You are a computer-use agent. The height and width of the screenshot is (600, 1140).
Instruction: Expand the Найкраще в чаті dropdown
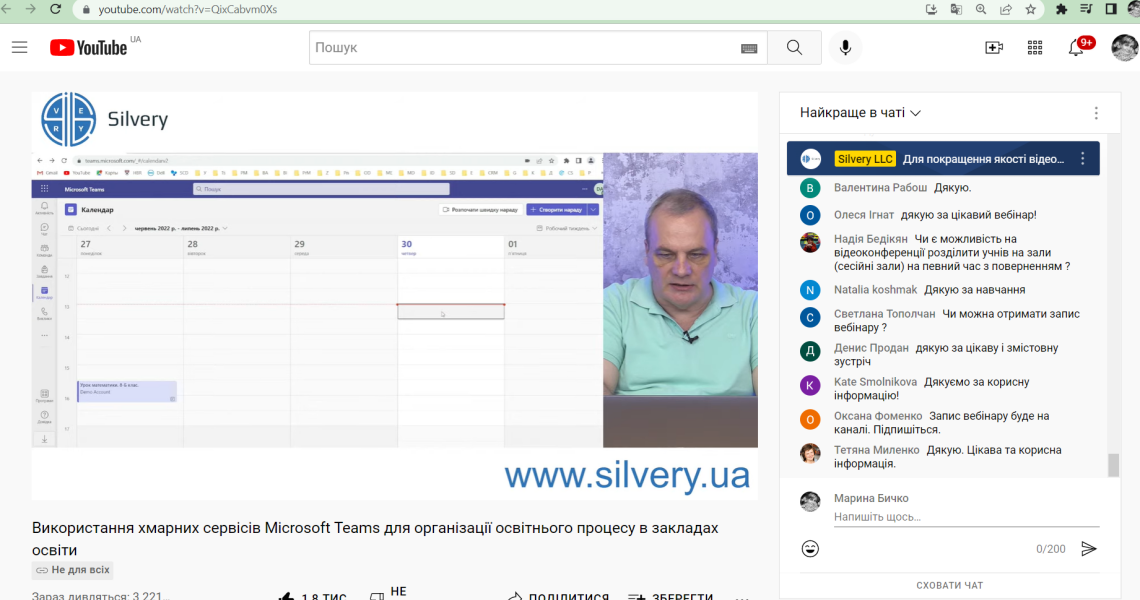(860, 113)
